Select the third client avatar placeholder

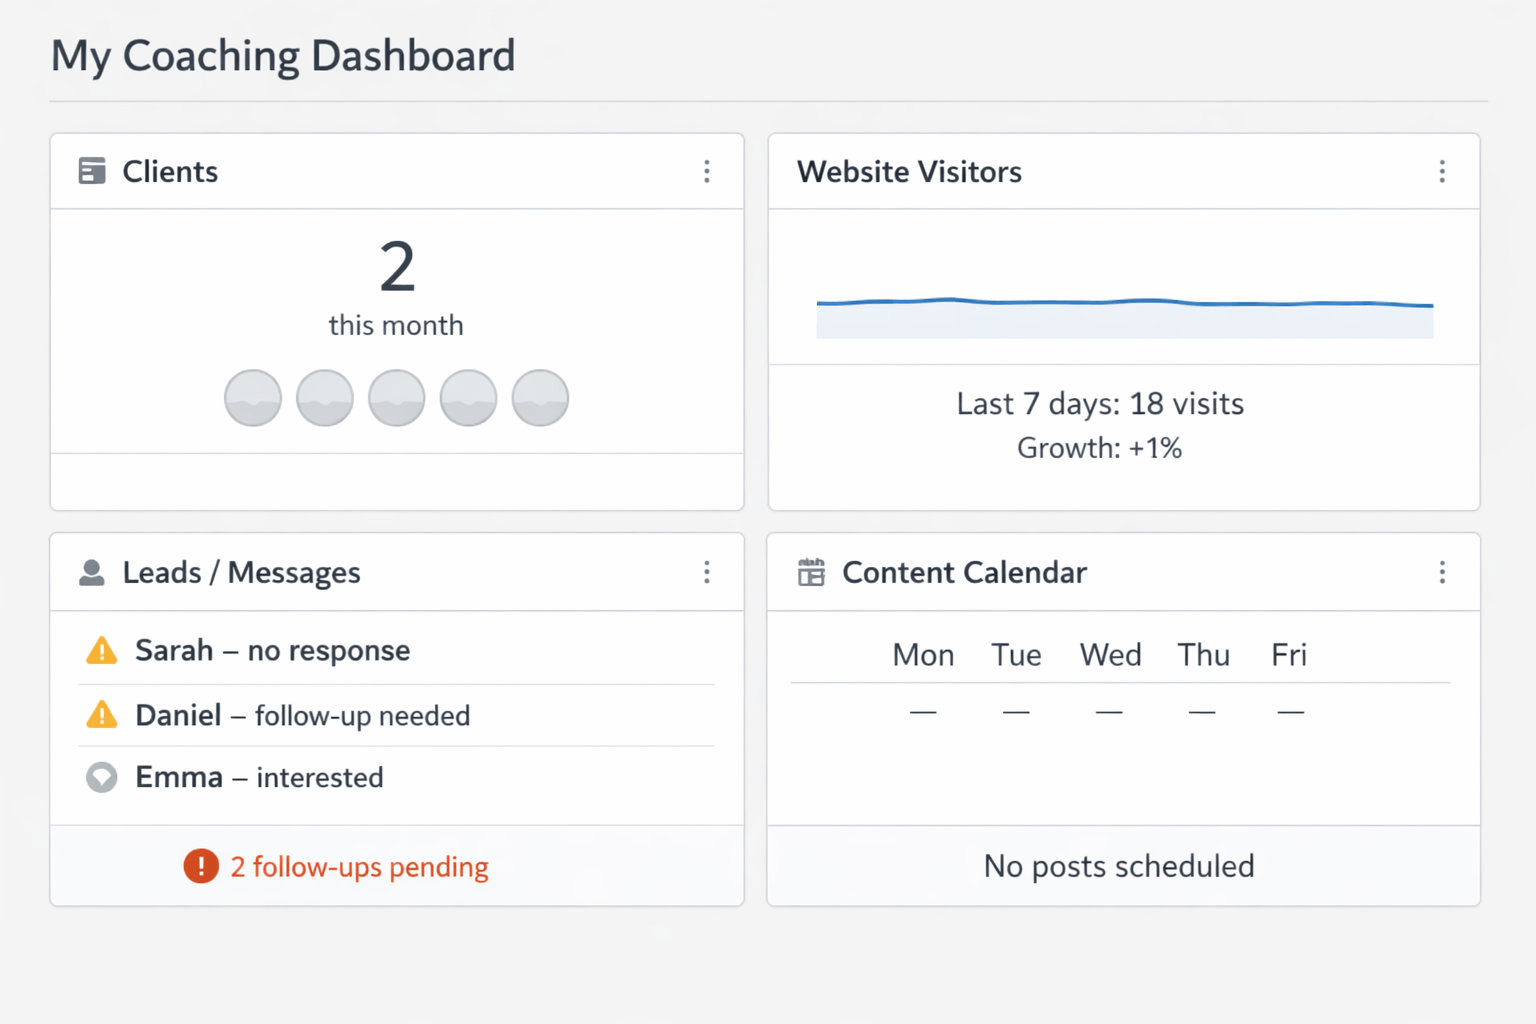point(397,398)
